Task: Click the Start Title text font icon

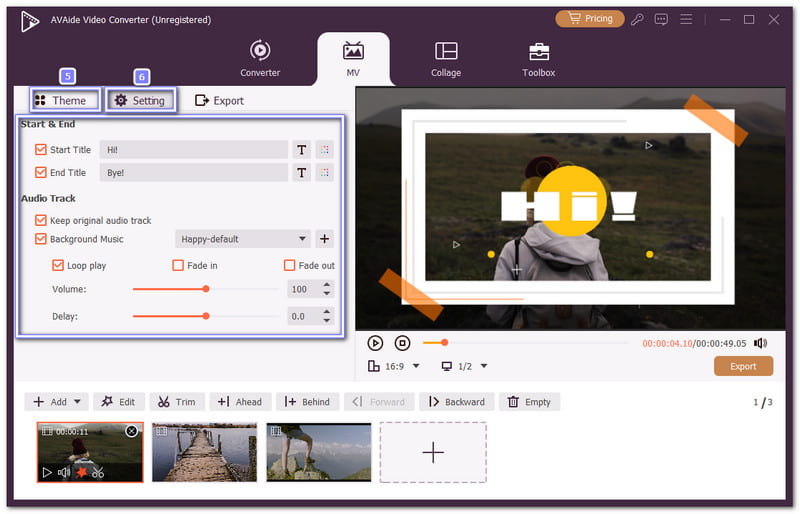Action: click(301, 150)
